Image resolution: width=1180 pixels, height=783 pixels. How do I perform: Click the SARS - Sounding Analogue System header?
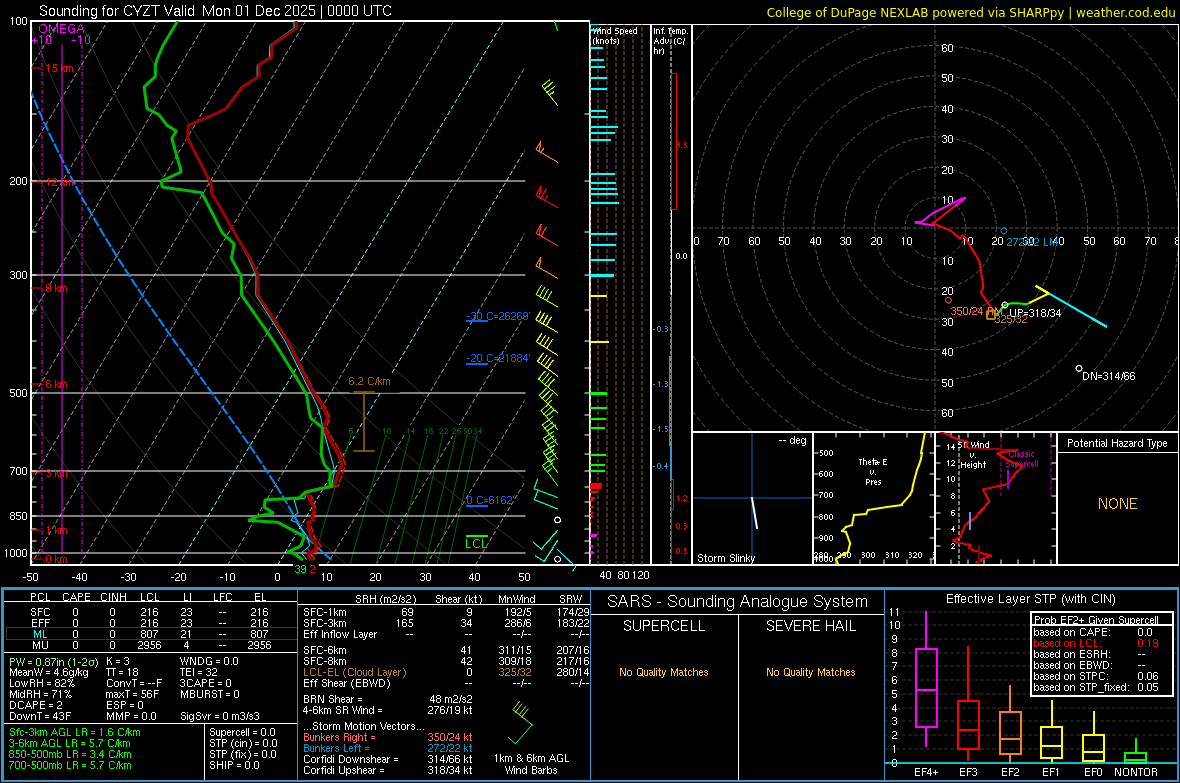738,602
